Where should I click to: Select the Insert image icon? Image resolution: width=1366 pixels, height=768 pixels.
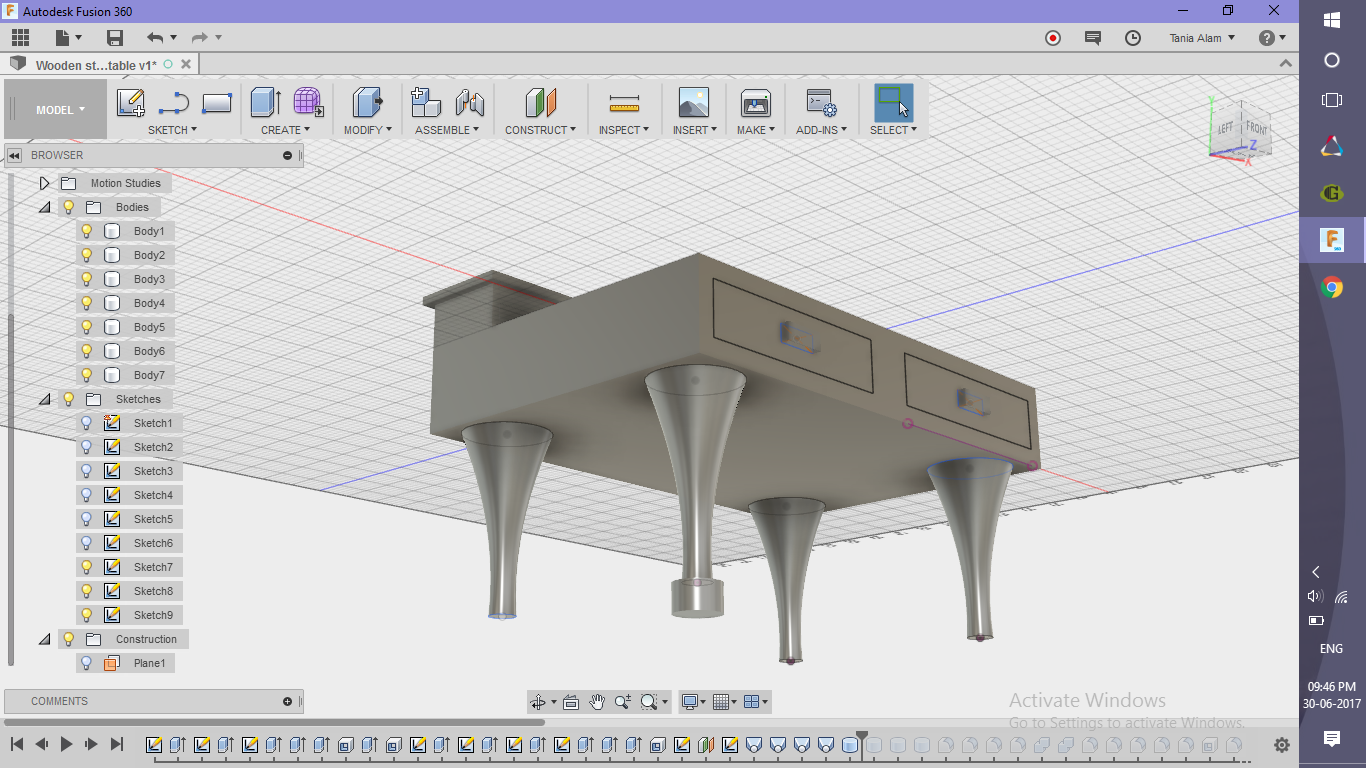[693, 103]
